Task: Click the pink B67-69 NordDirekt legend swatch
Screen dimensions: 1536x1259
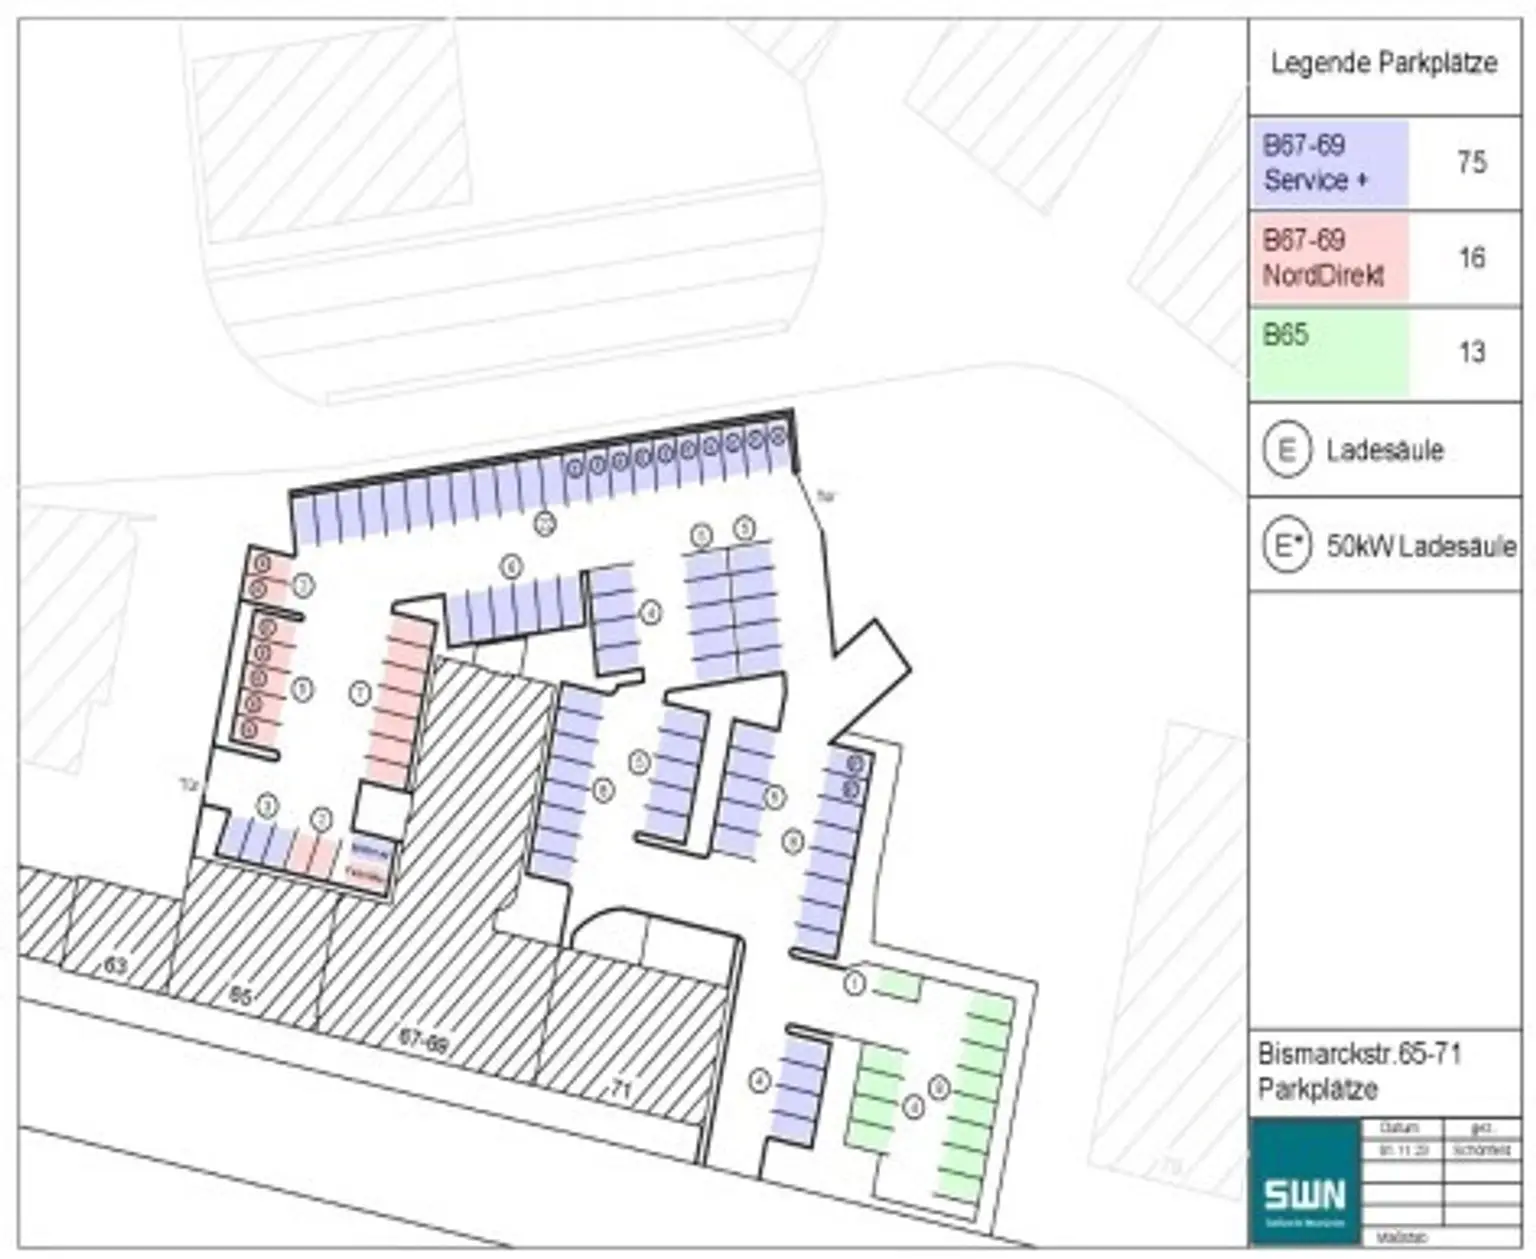Action: point(1330,258)
